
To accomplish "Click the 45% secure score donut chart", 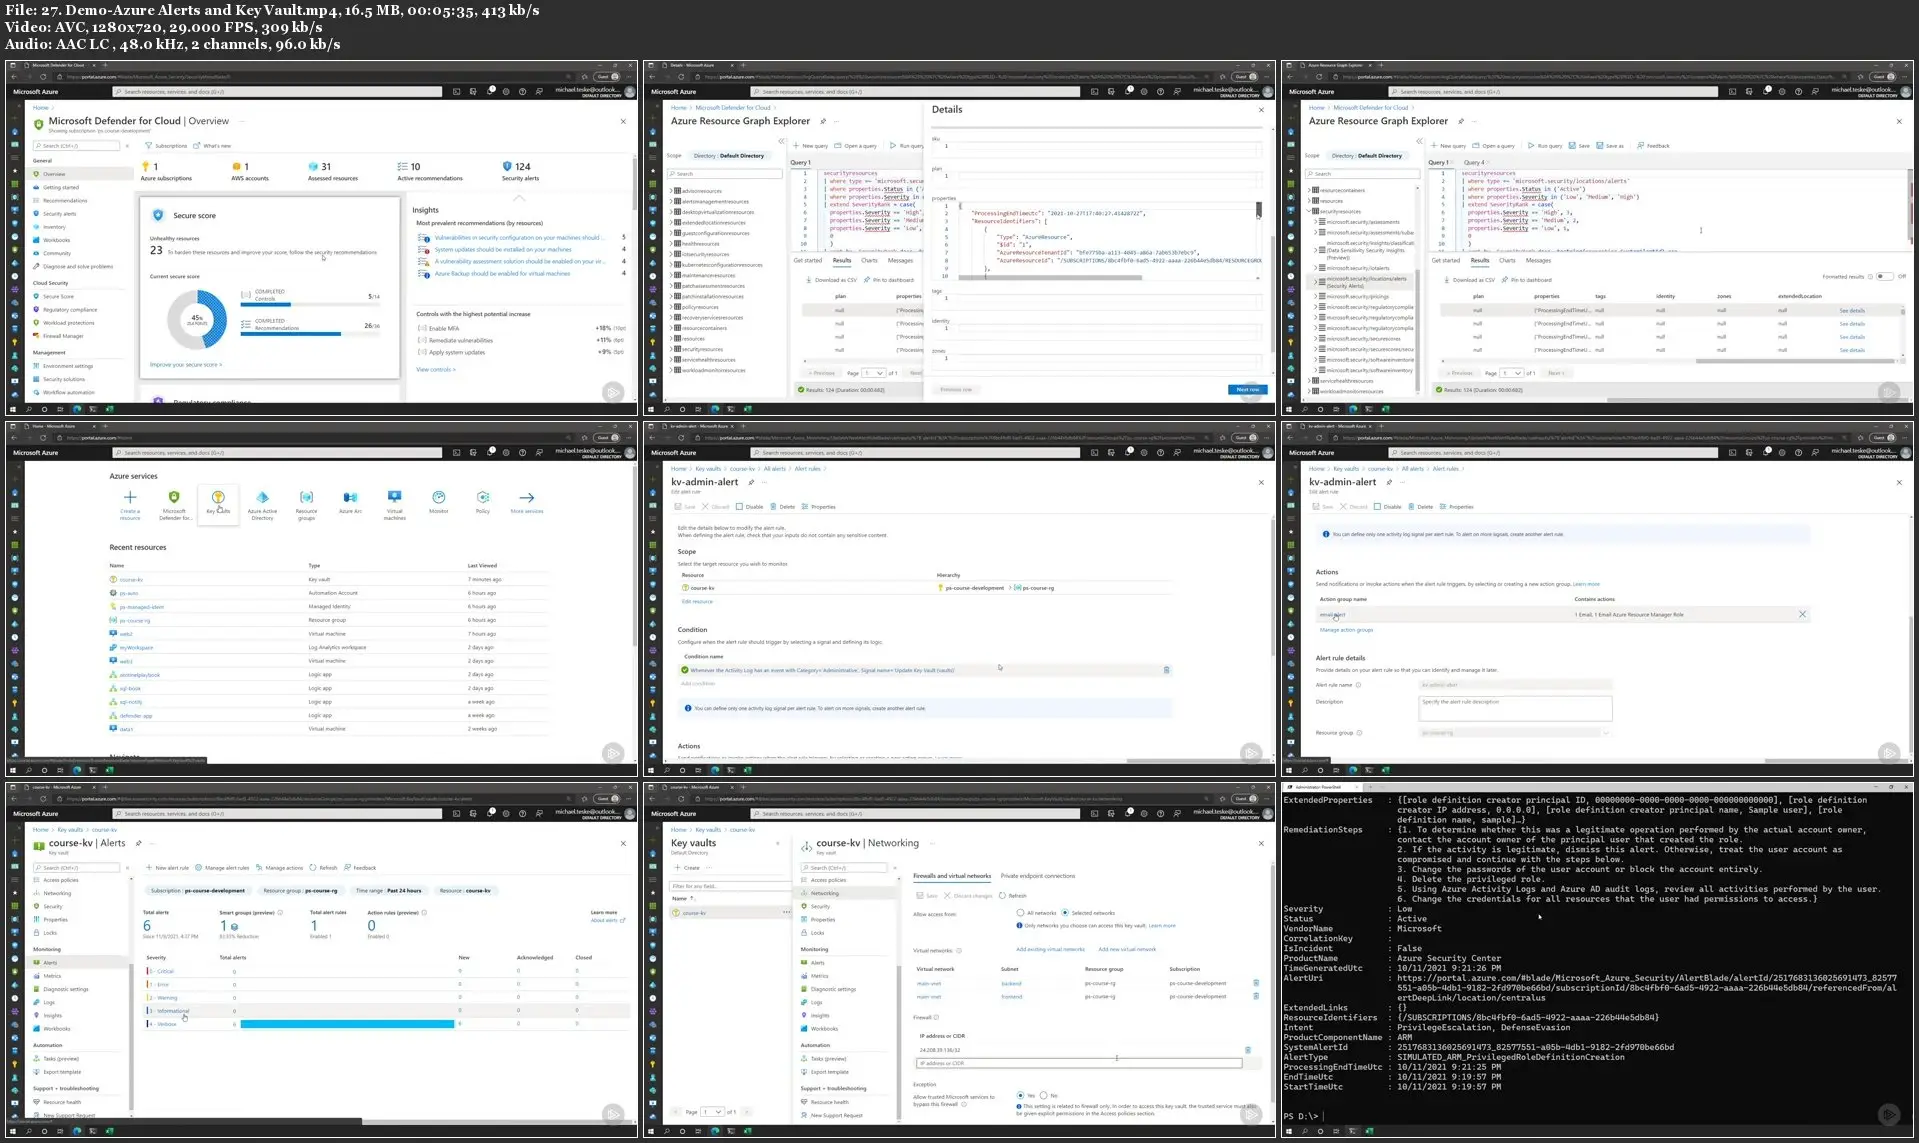I will pyautogui.click(x=197, y=319).
